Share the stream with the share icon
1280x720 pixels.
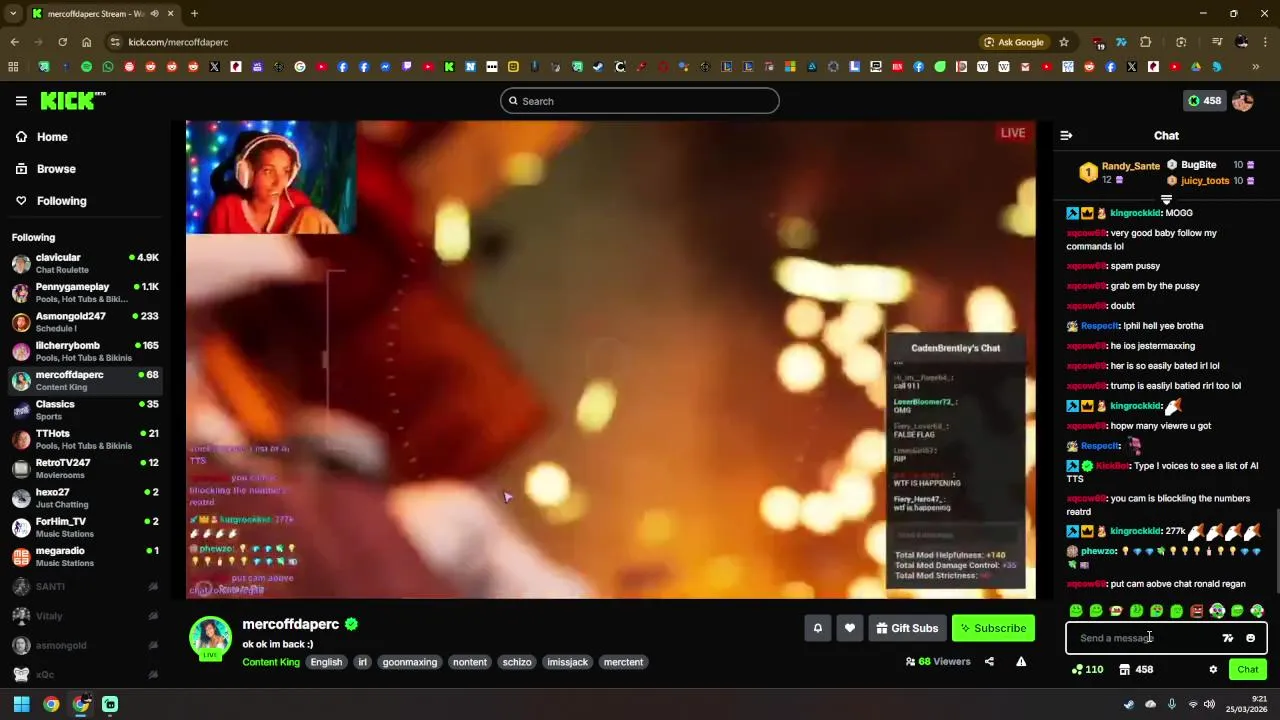[989, 661]
